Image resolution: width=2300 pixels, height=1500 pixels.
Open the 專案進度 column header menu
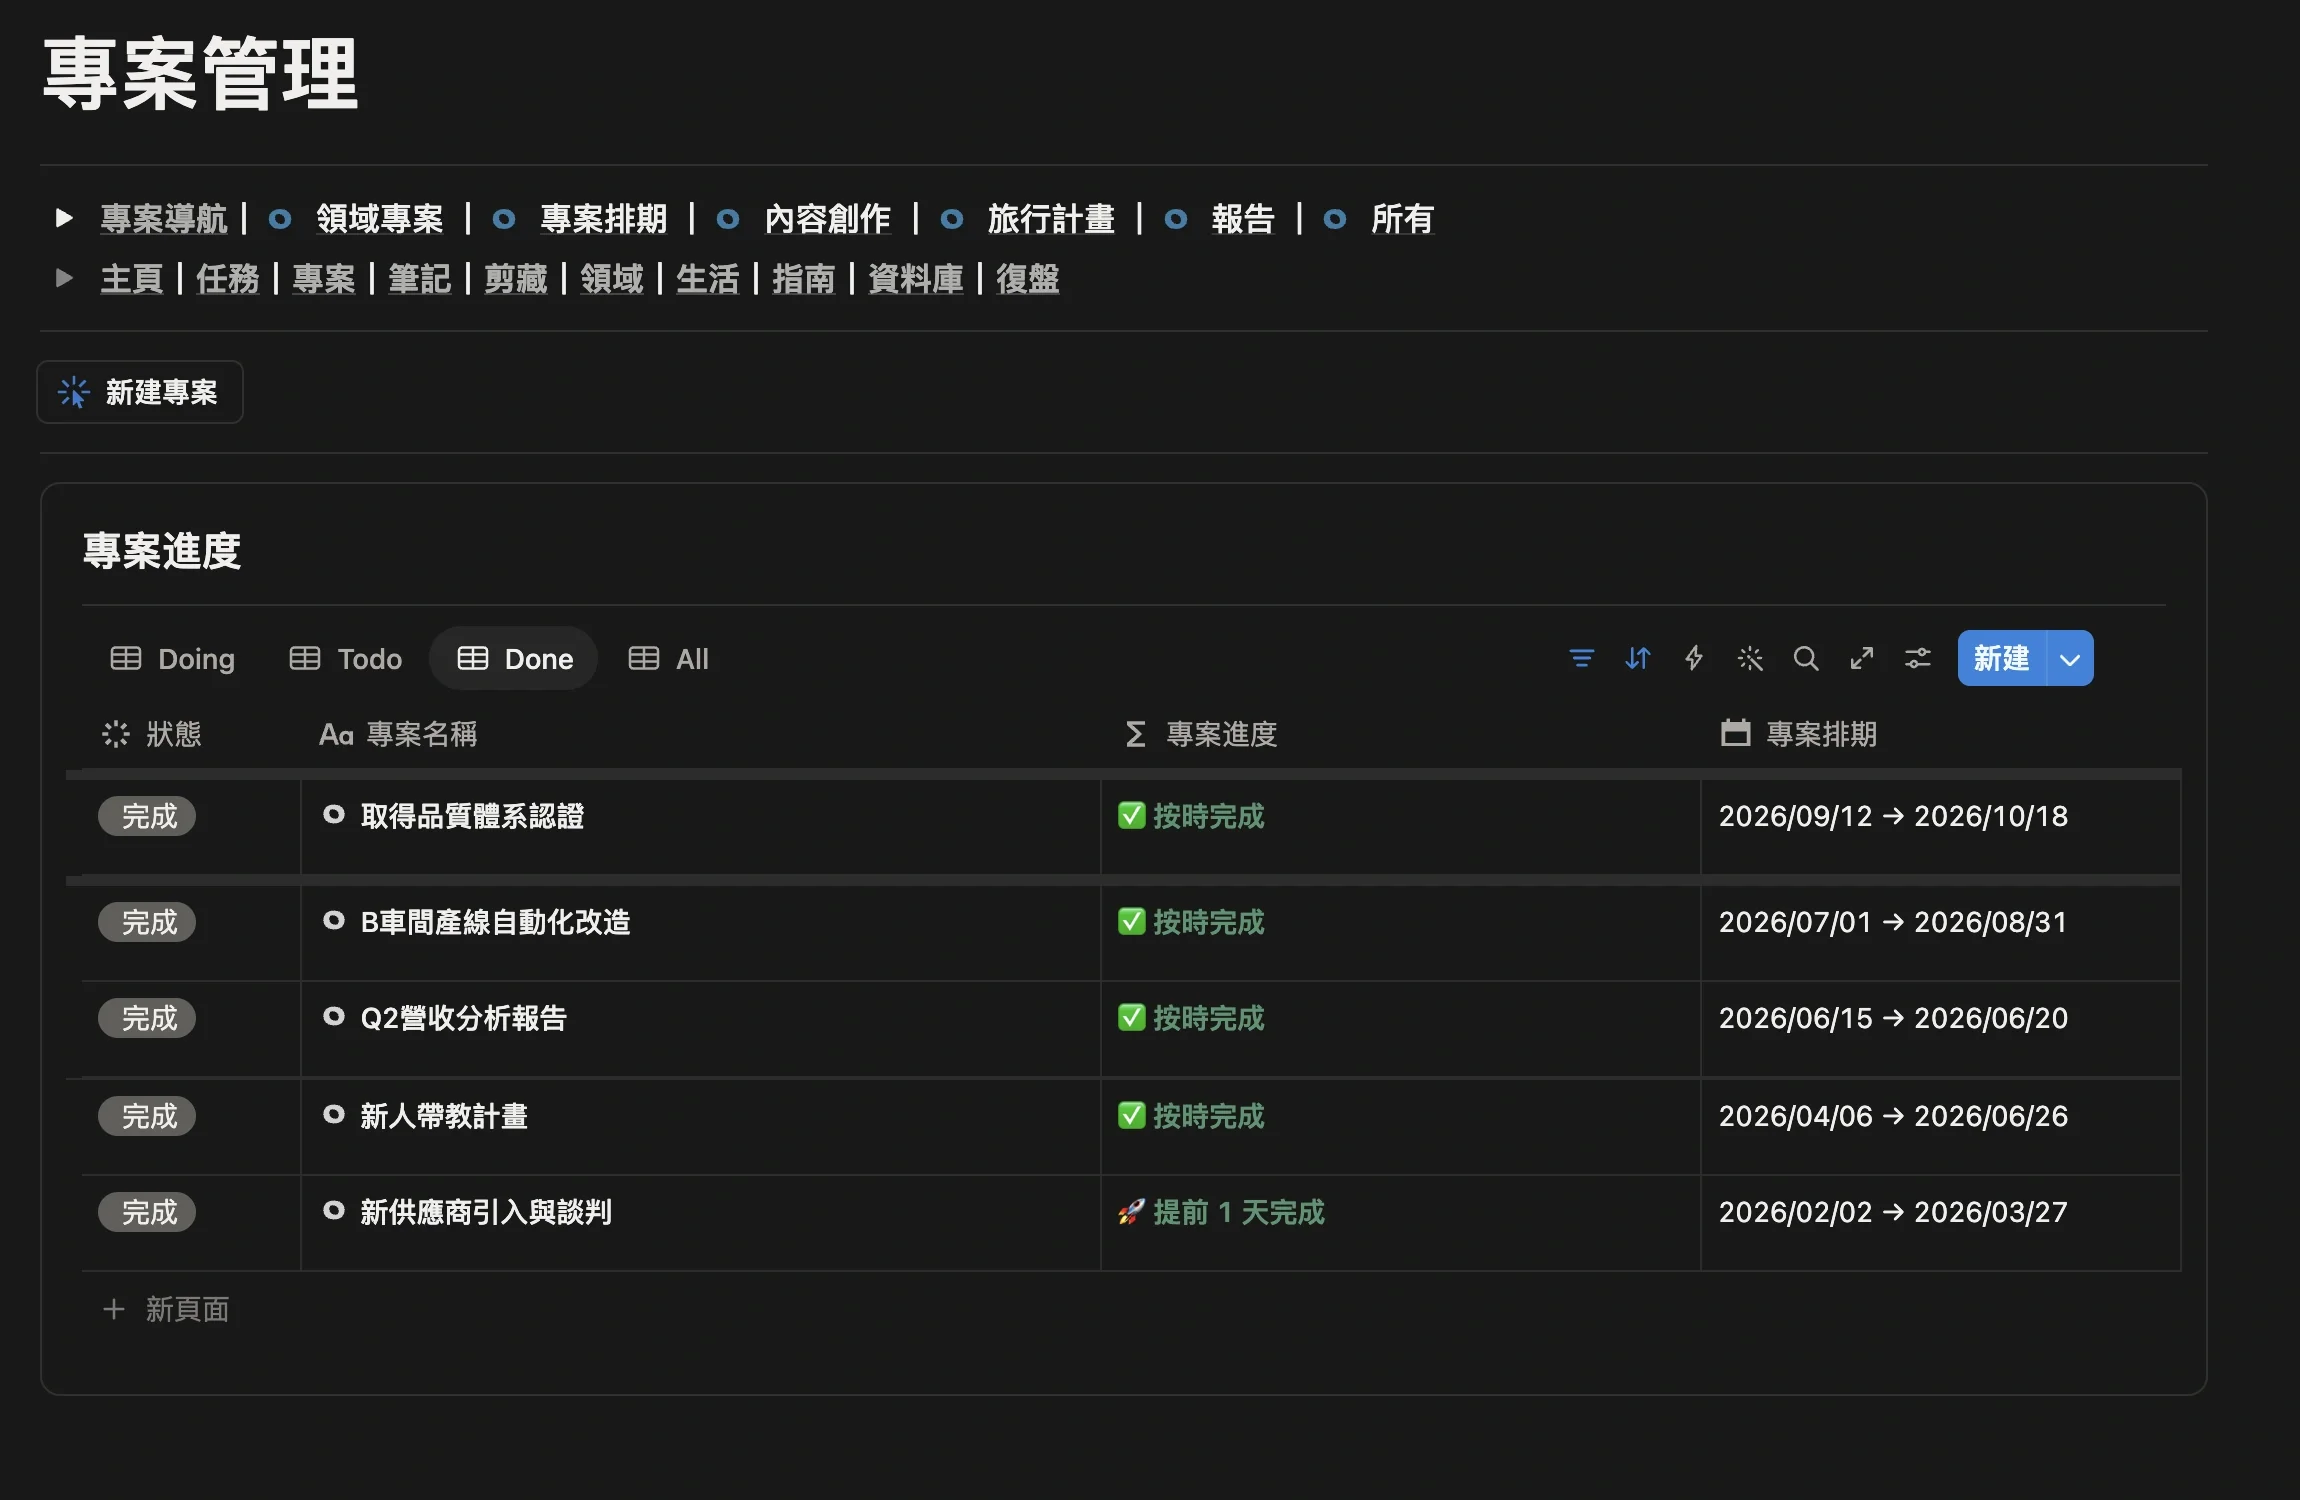(x=1201, y=734)
